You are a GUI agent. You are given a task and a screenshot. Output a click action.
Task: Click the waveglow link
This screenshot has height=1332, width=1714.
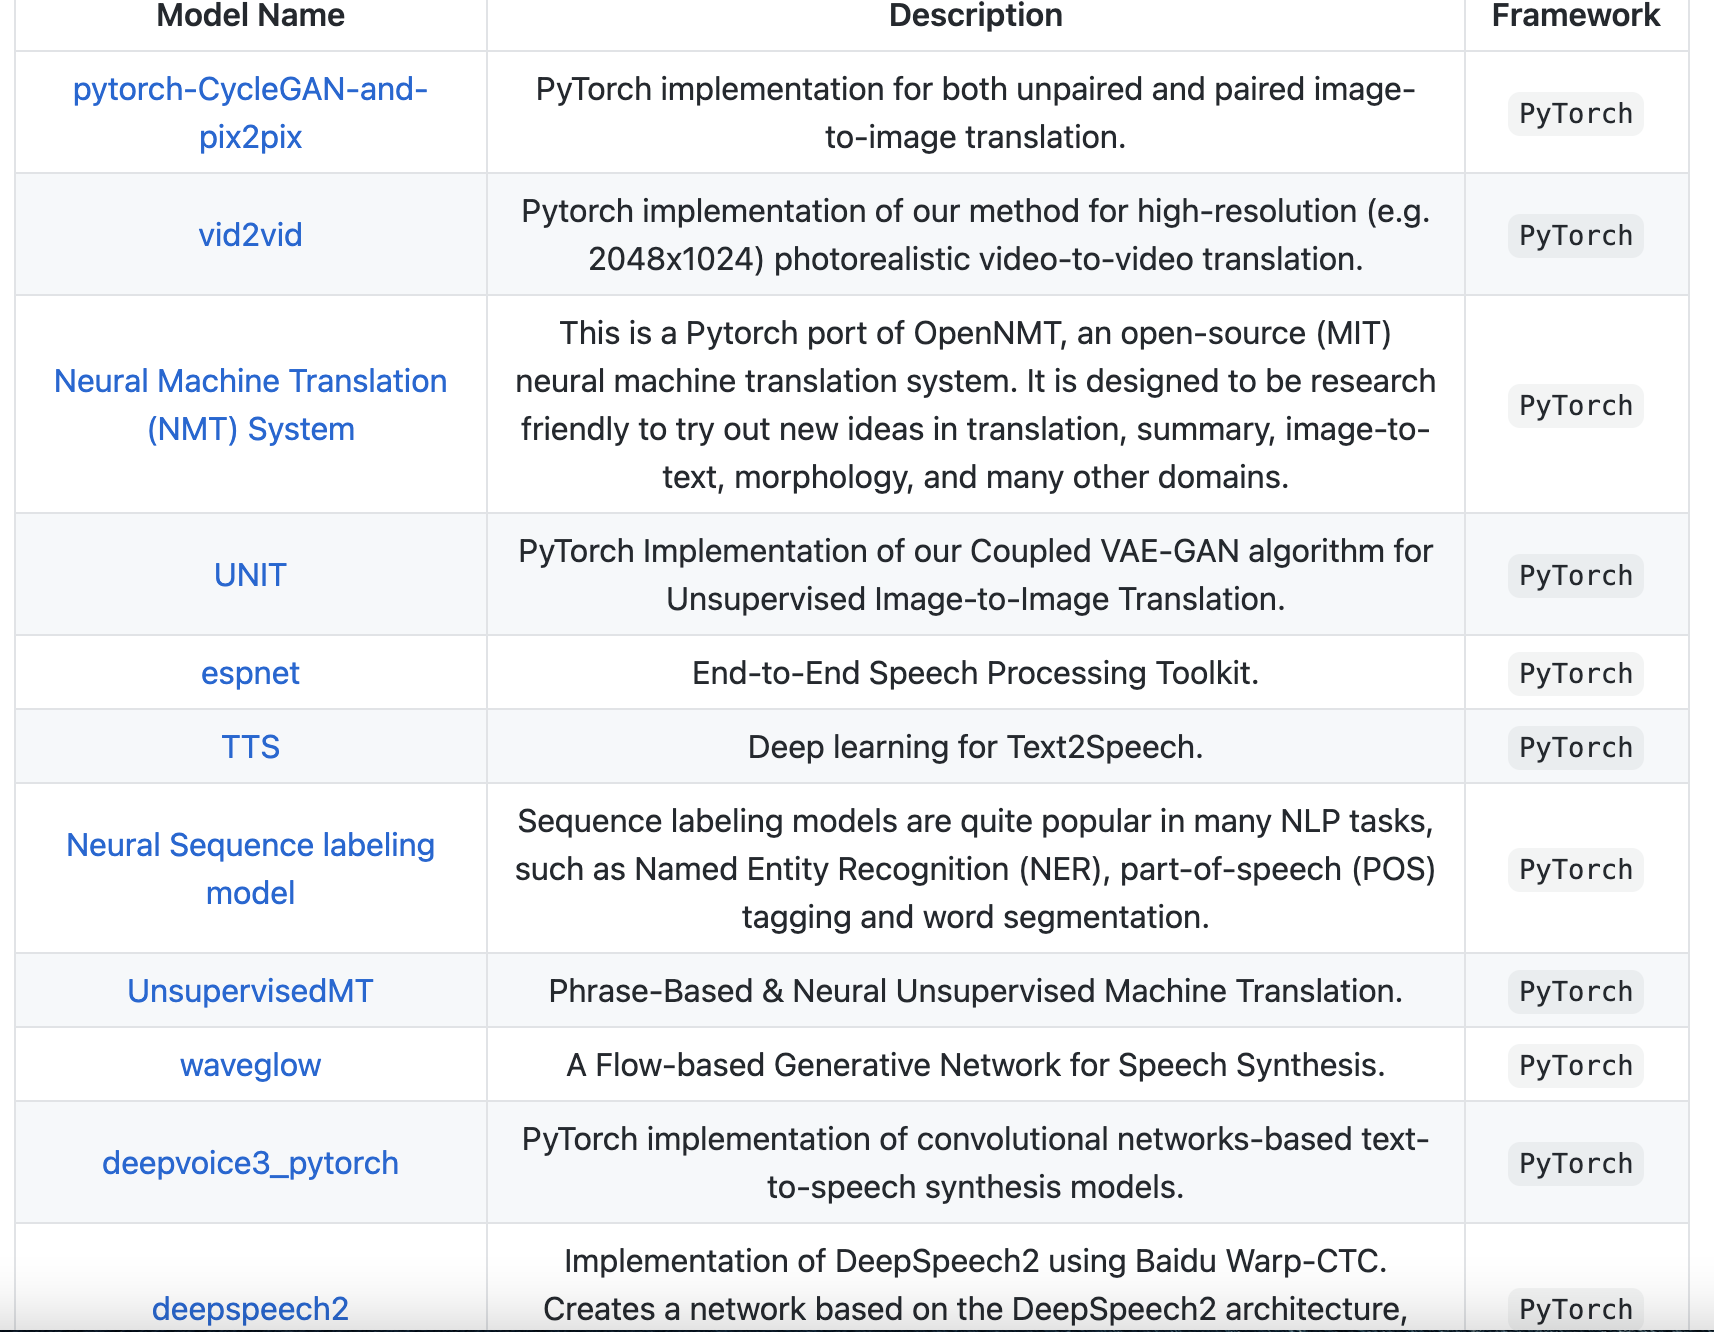(250, 1065)
